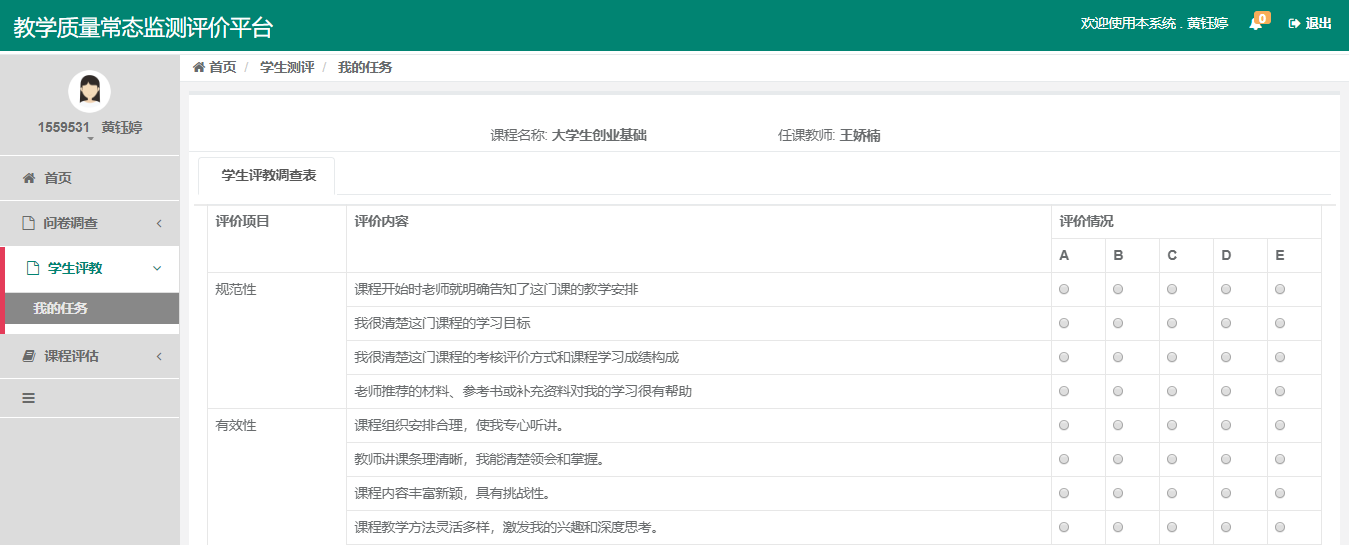Click the 问卷调查 document icon
Screen dimensions: 1349x545
click(29, 223)
